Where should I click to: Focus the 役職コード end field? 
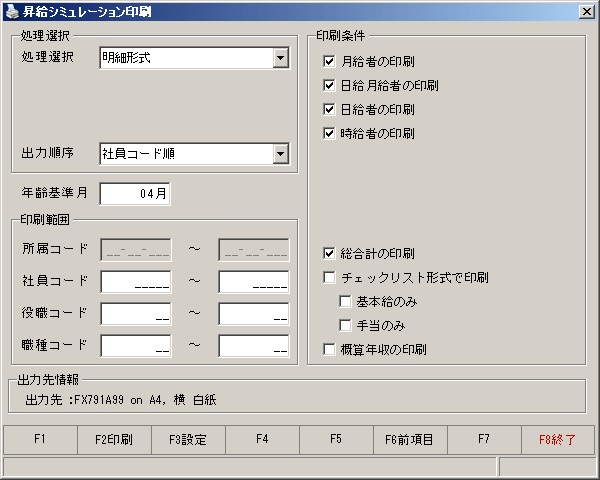click(x=254, y=314)
